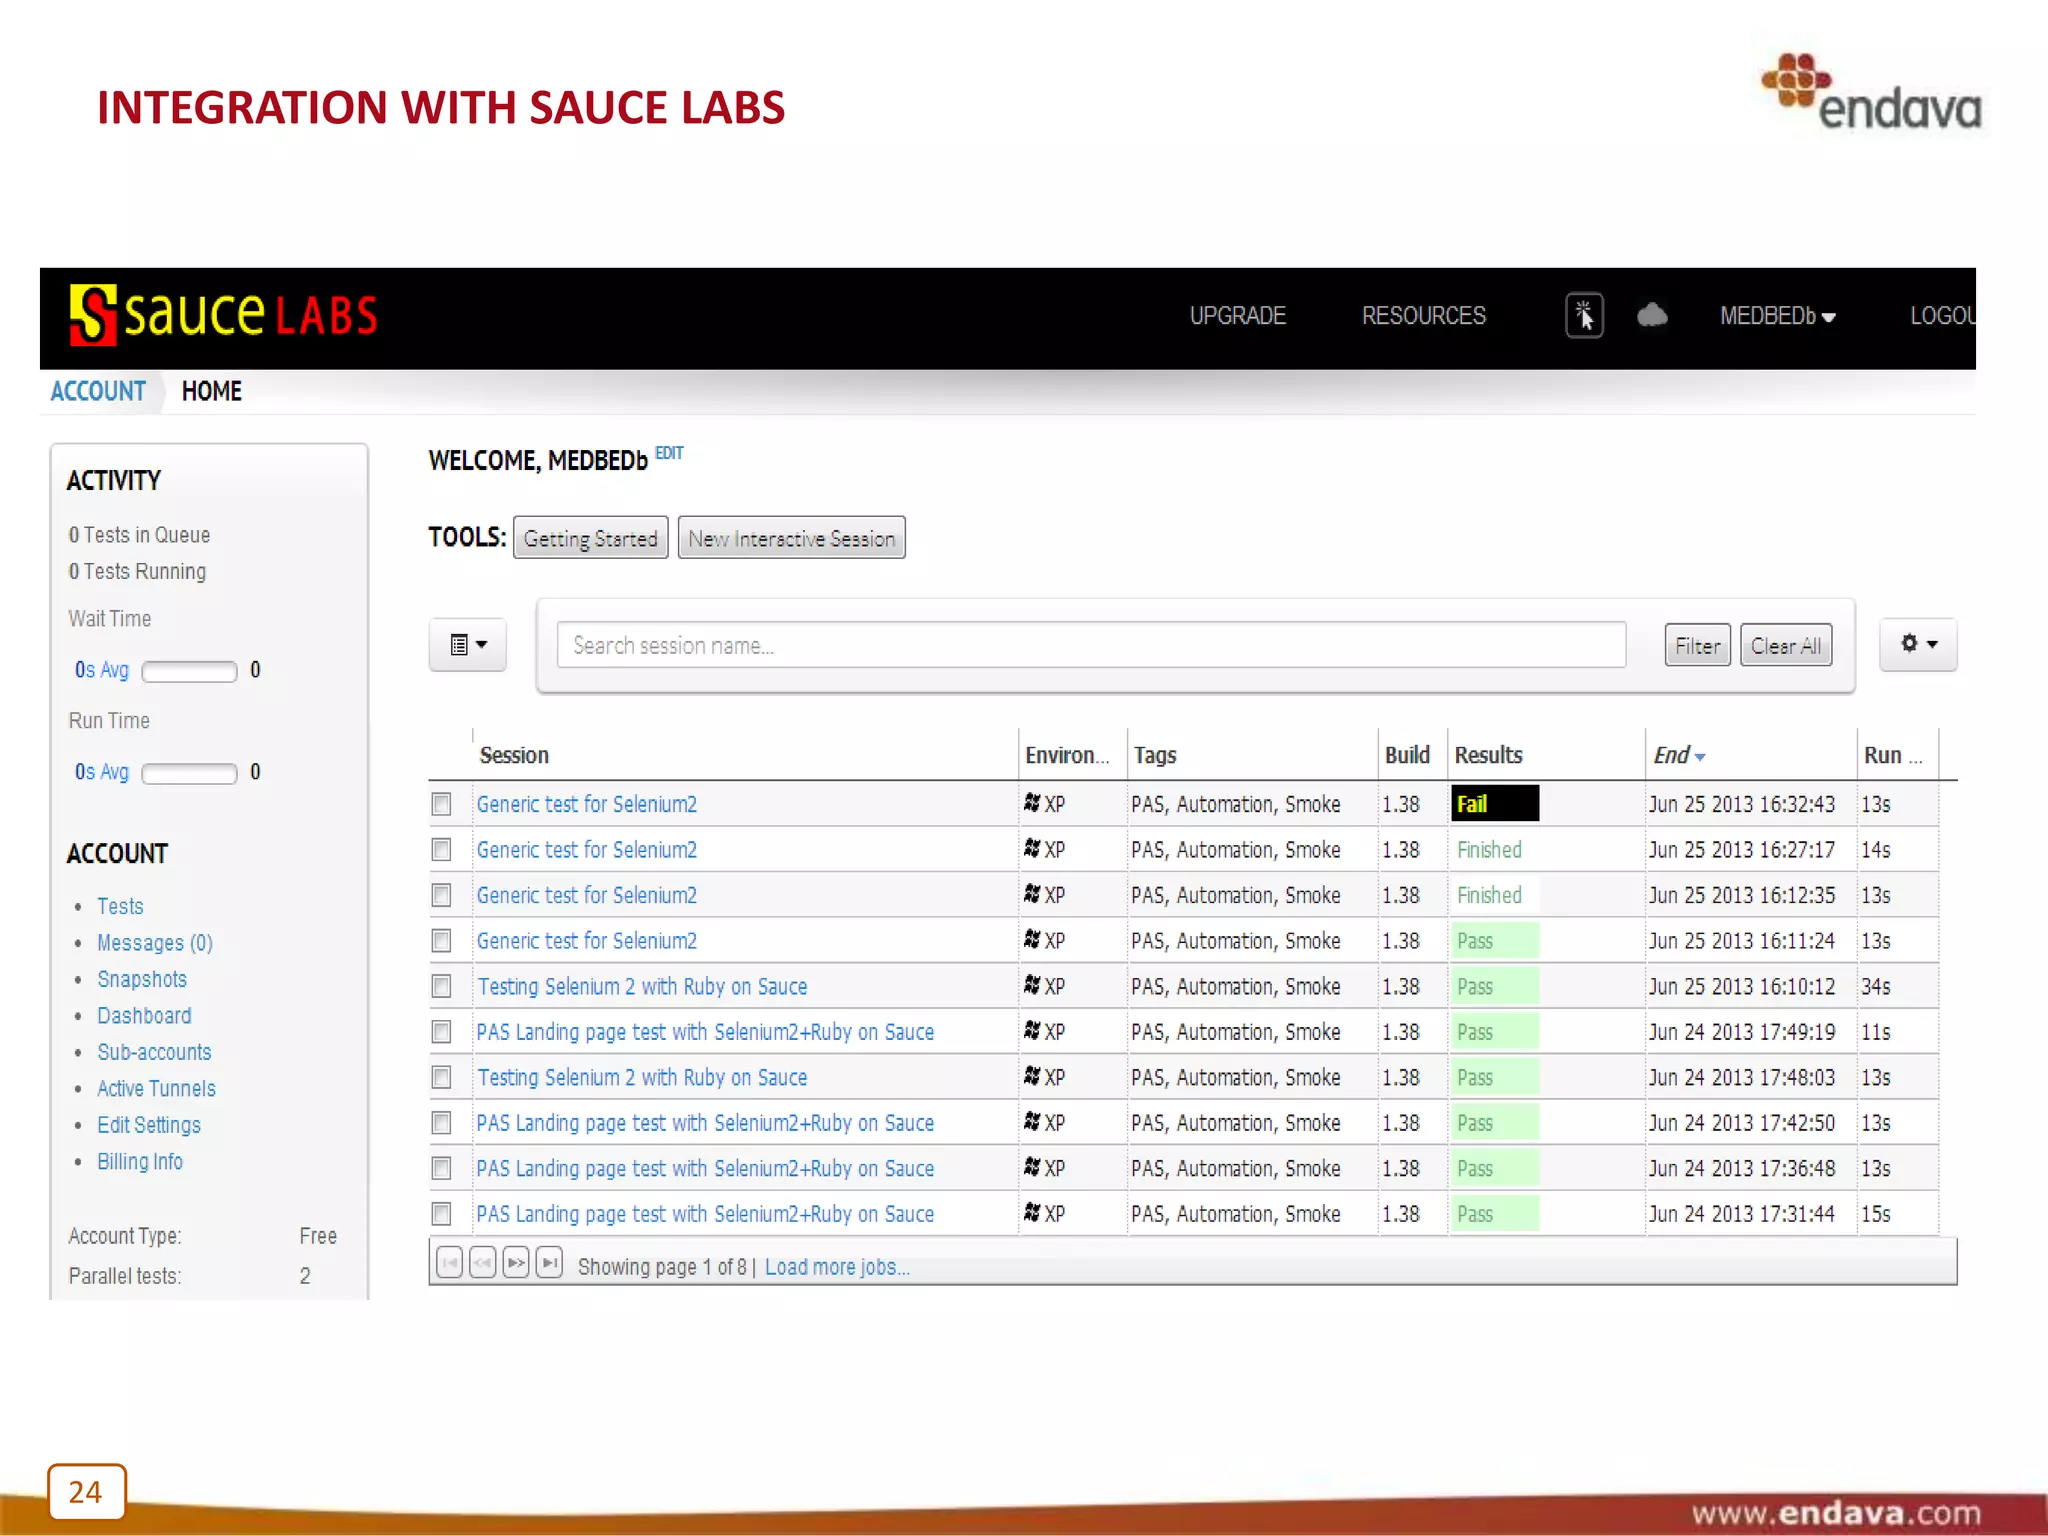The width and height of the screenshot is (2048, 1536).
Task: Check the job ending 16:10:12
Action: coord(441,986)
